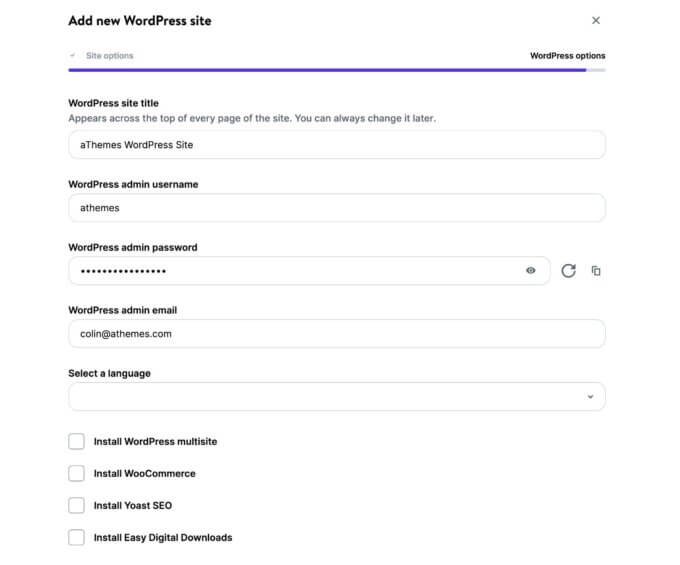Focus the WordPress admin username field

click(x=336, y=208)
